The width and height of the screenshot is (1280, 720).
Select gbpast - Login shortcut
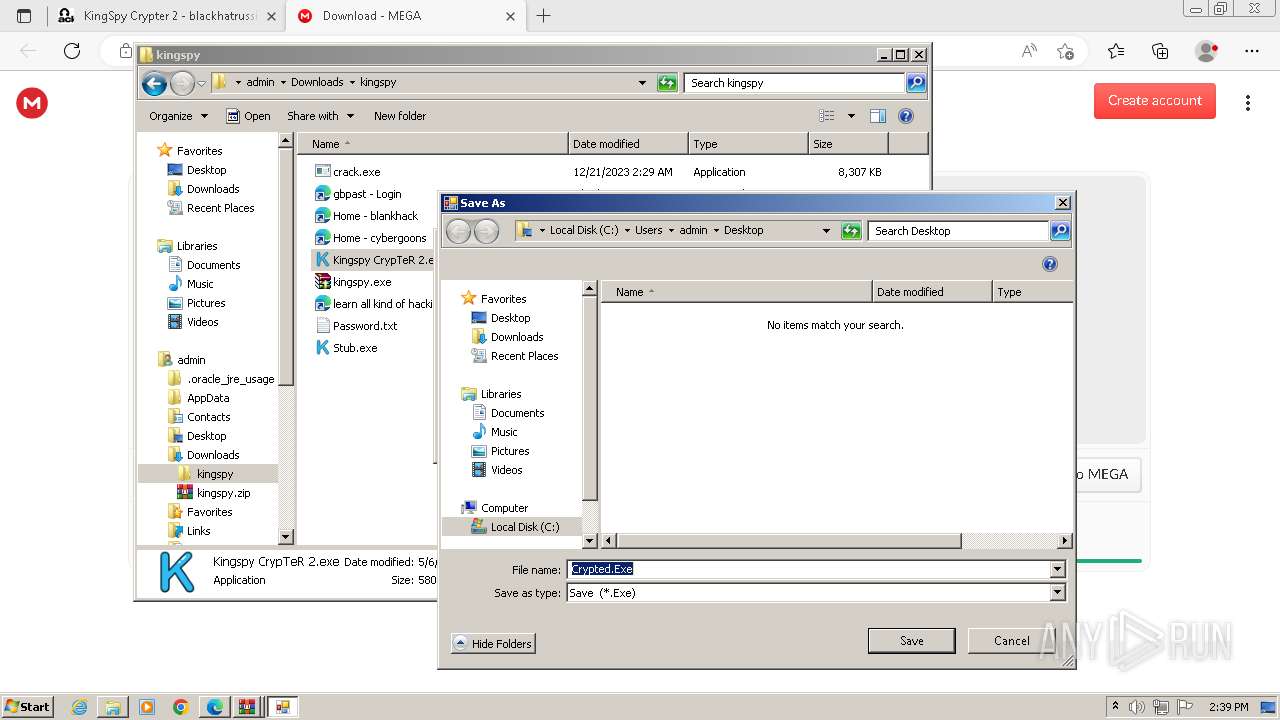(x=358, y=194)
